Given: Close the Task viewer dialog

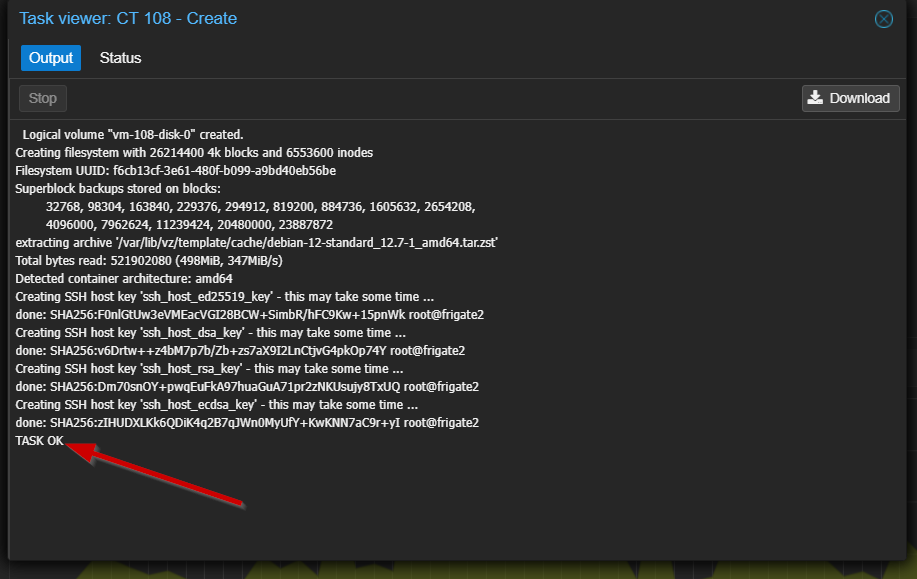Looking at the screenshot, I should tap(883, 19).
